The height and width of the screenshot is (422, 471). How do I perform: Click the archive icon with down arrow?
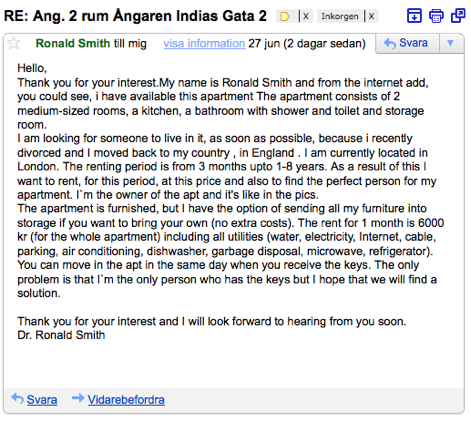[414, 16]
